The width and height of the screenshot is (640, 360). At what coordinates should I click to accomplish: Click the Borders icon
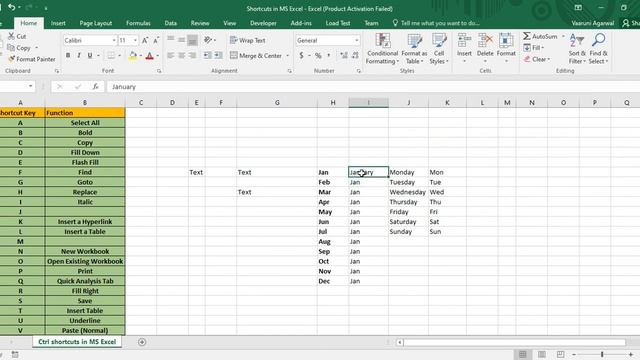coord(111,56)
